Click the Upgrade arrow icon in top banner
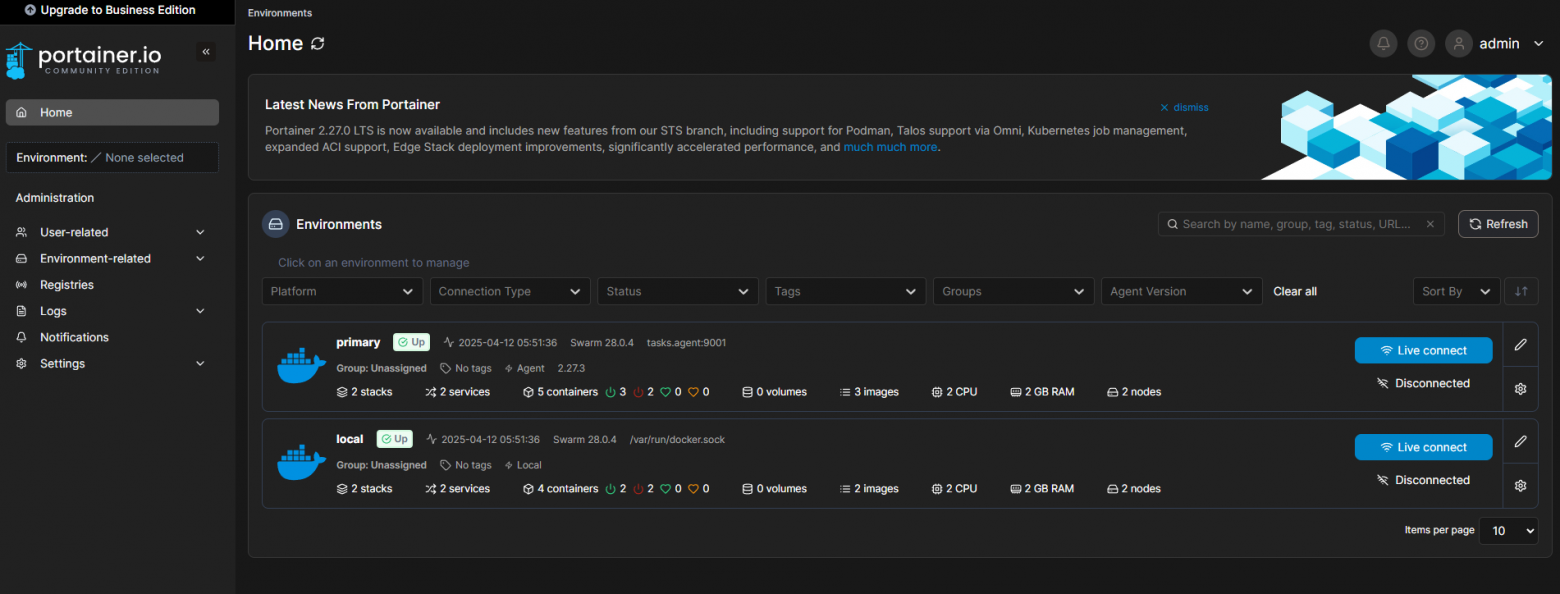1560x594 pixels. 30,10
